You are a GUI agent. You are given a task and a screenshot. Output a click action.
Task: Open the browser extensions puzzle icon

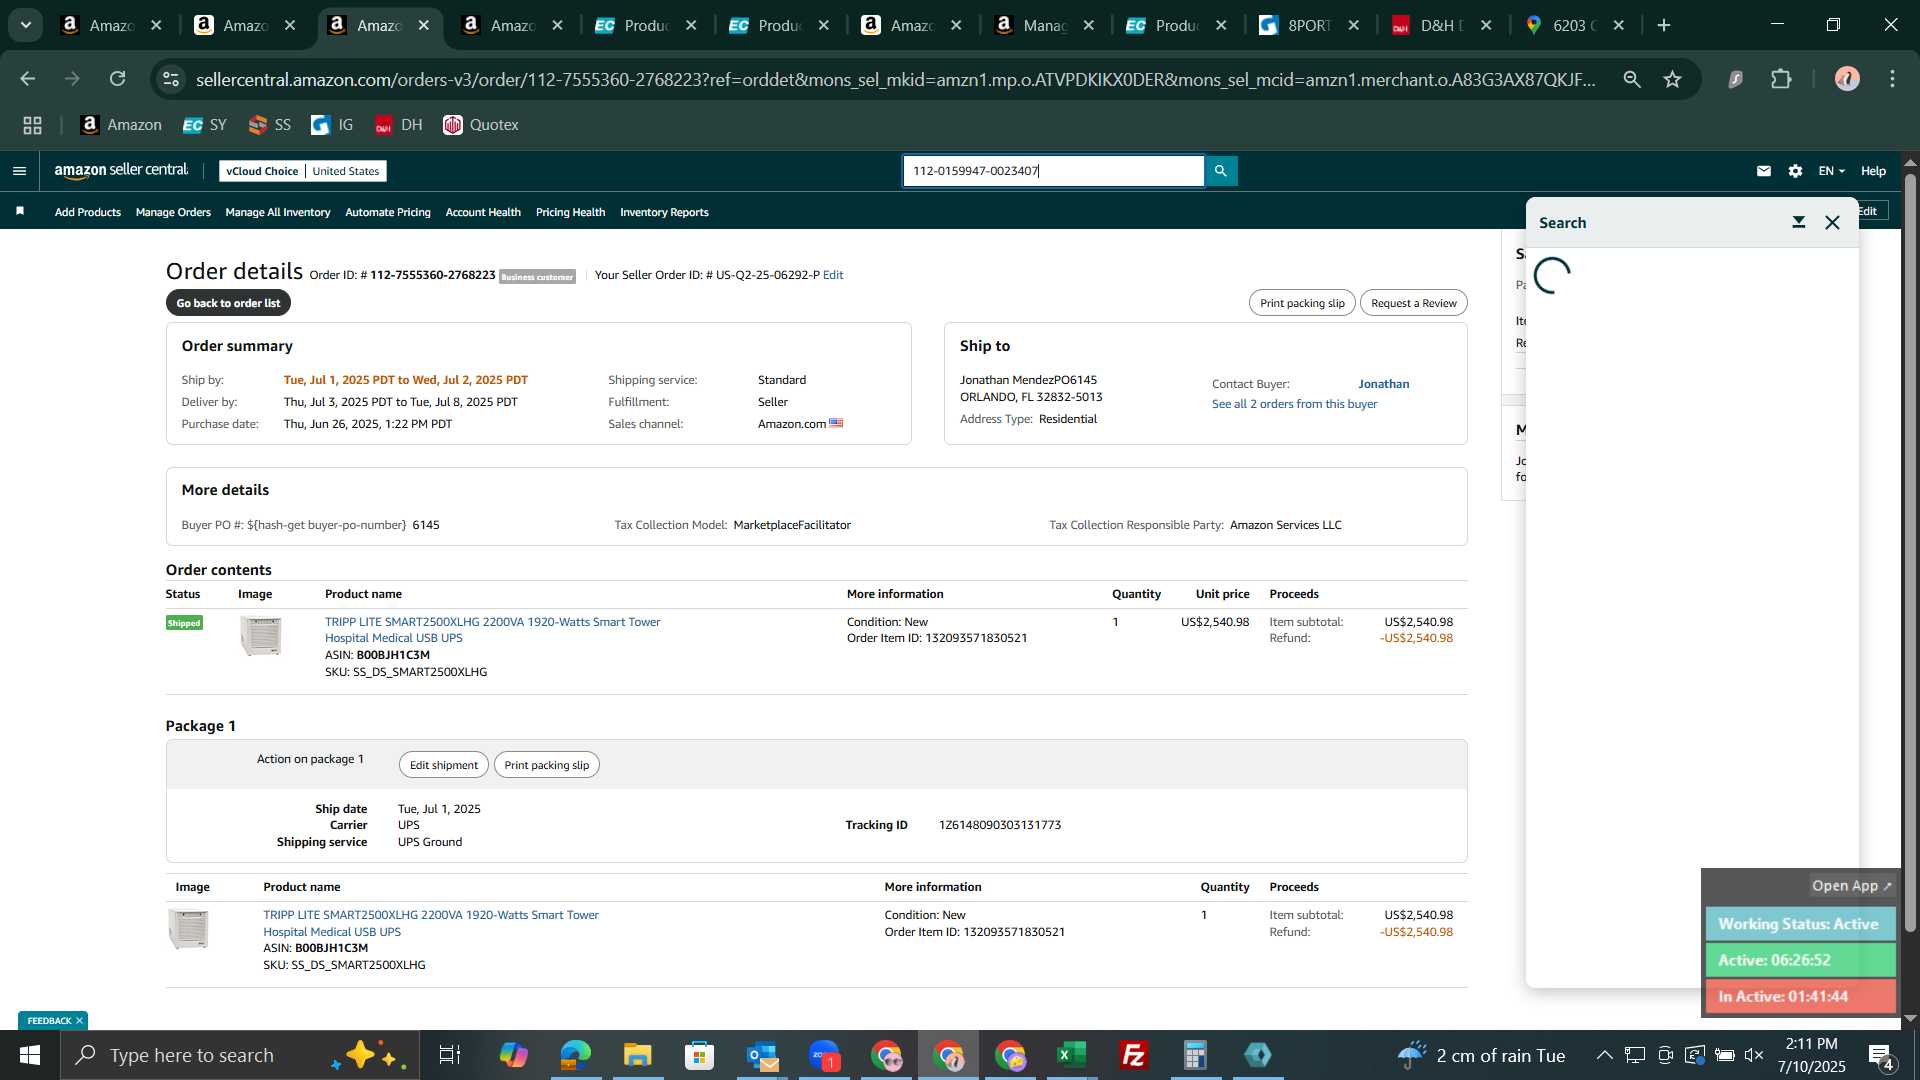(x=1782, y=79)
